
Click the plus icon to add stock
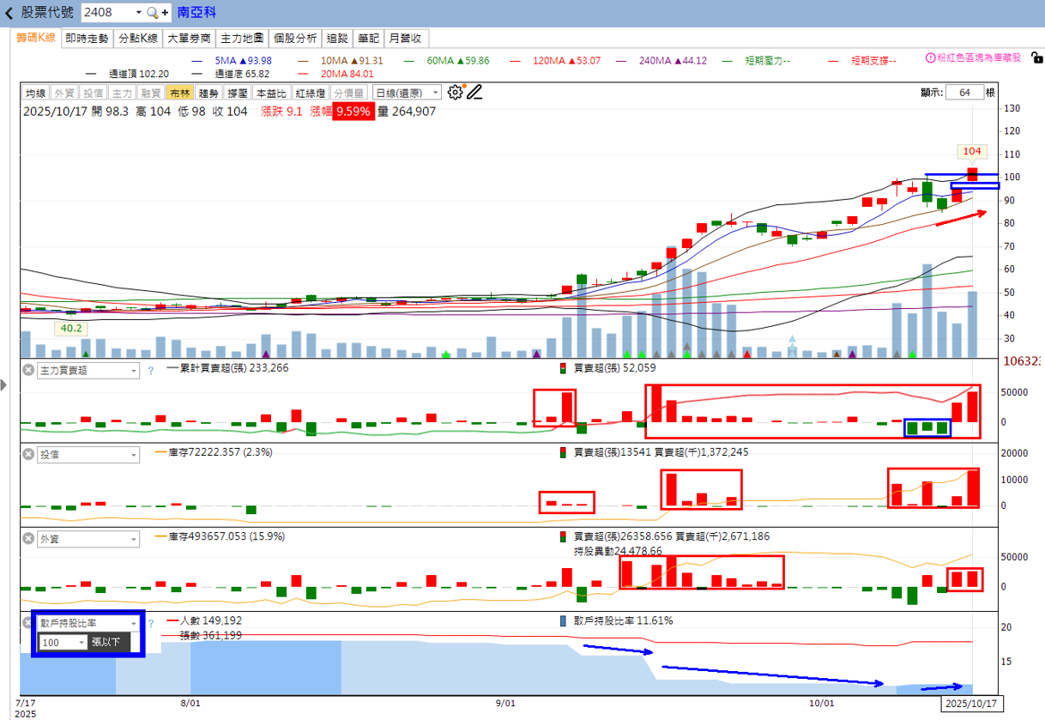[x=165, y=13]
